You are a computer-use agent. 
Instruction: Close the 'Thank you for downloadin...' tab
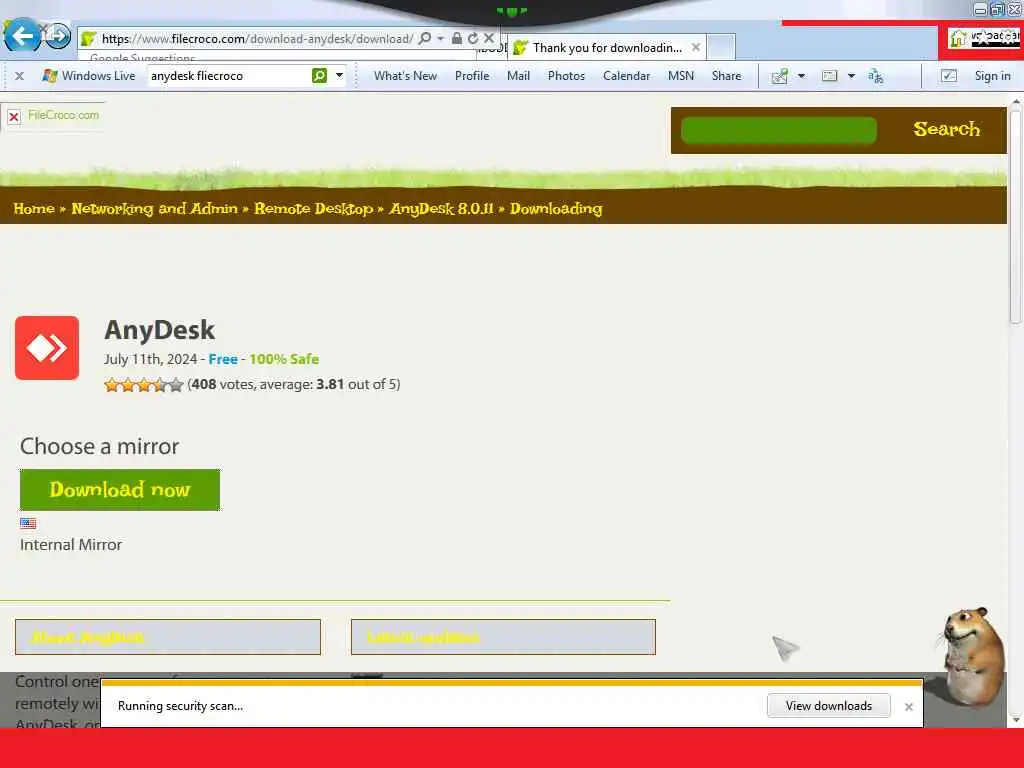(x=696, y=47)
